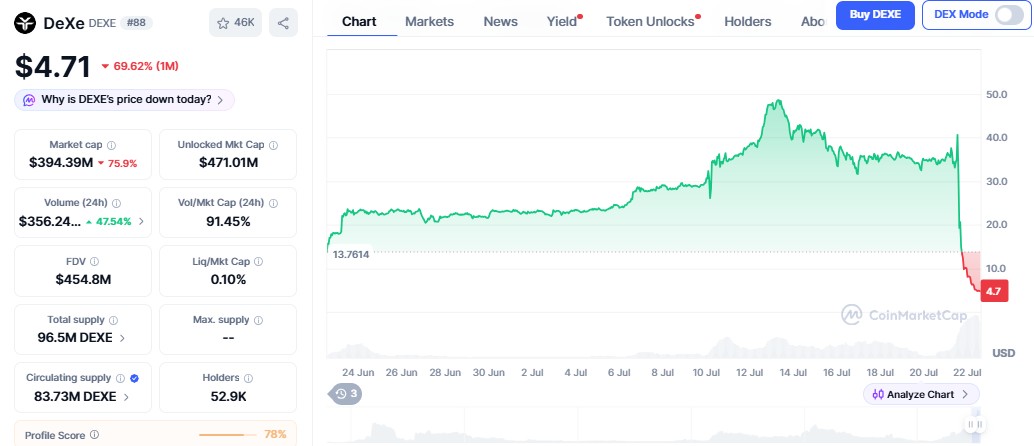The image size is (1034, 446).
Task: Expand Total supply 96.5M DEXE chevron
Action: (122, 338)
